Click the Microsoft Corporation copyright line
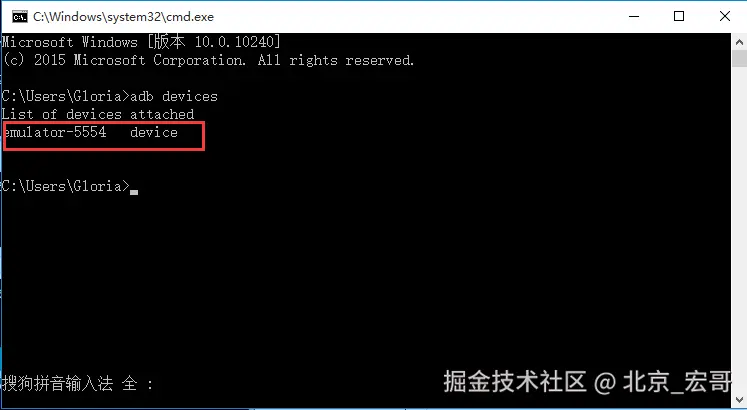 click(x=209, y=60)
